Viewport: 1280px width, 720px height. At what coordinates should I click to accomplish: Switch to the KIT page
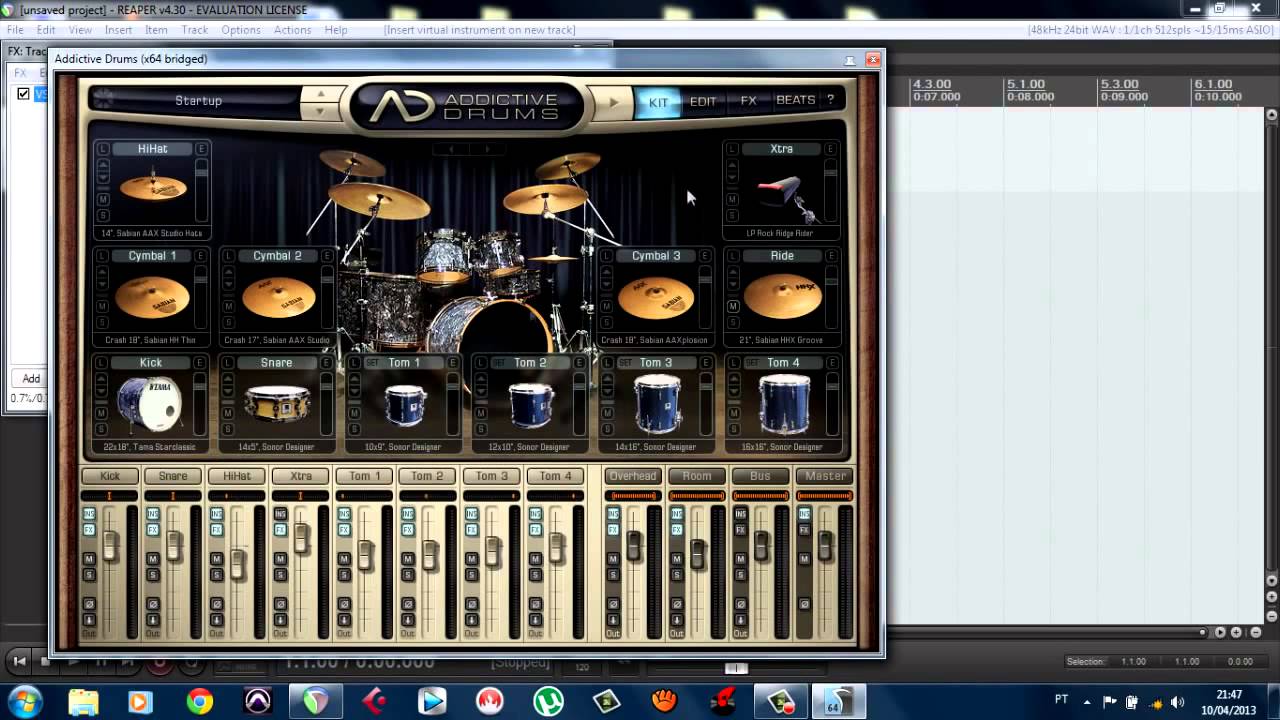coord(658,101)
